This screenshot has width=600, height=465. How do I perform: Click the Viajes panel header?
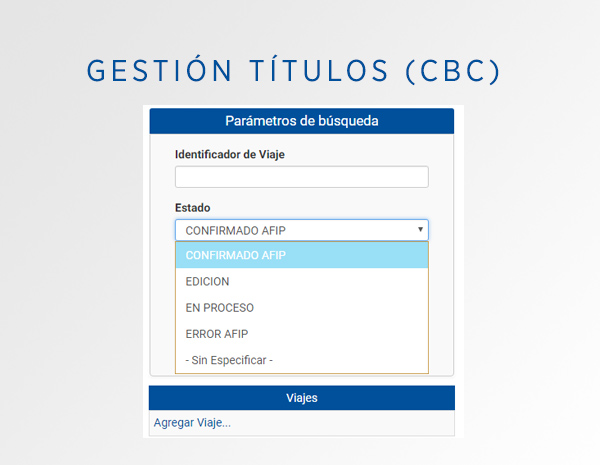tap(302, 398)
